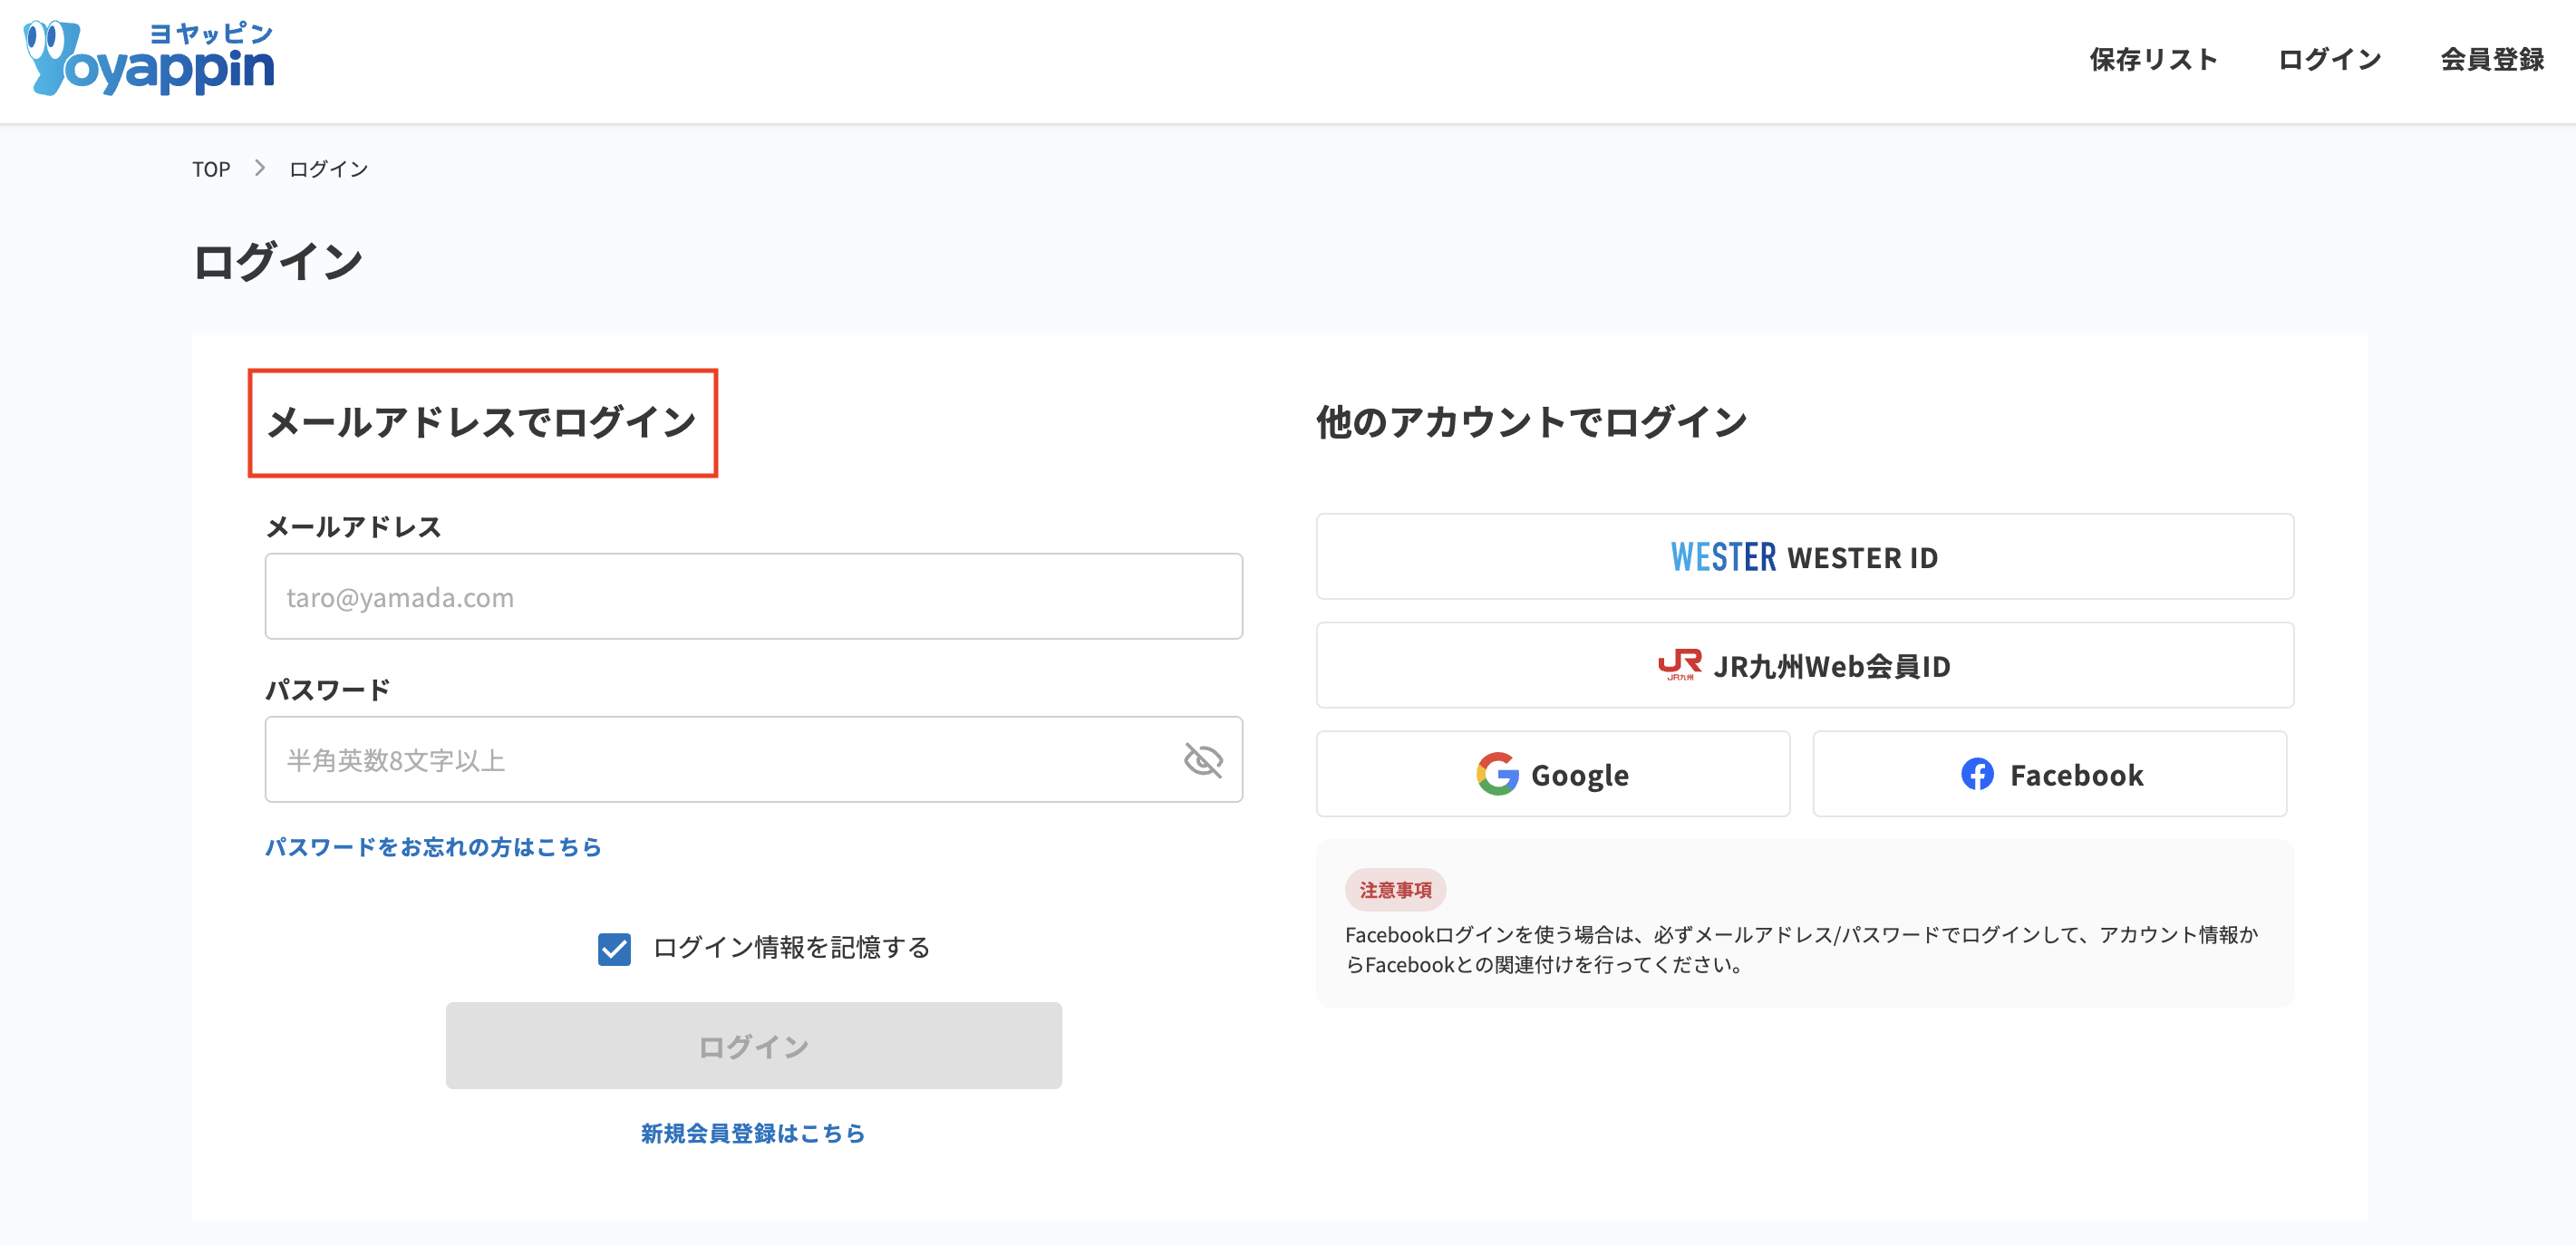
Task: Click the メールアドレス field label
Action: pos(353,526)
